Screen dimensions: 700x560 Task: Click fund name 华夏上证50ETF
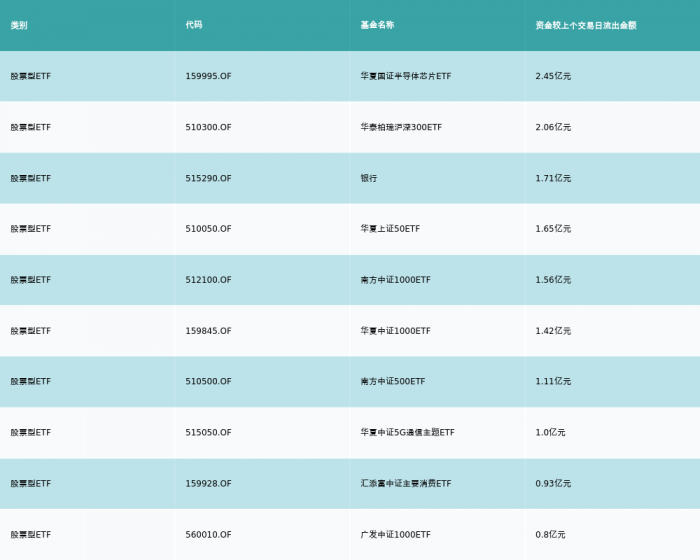tap(390, 229)
